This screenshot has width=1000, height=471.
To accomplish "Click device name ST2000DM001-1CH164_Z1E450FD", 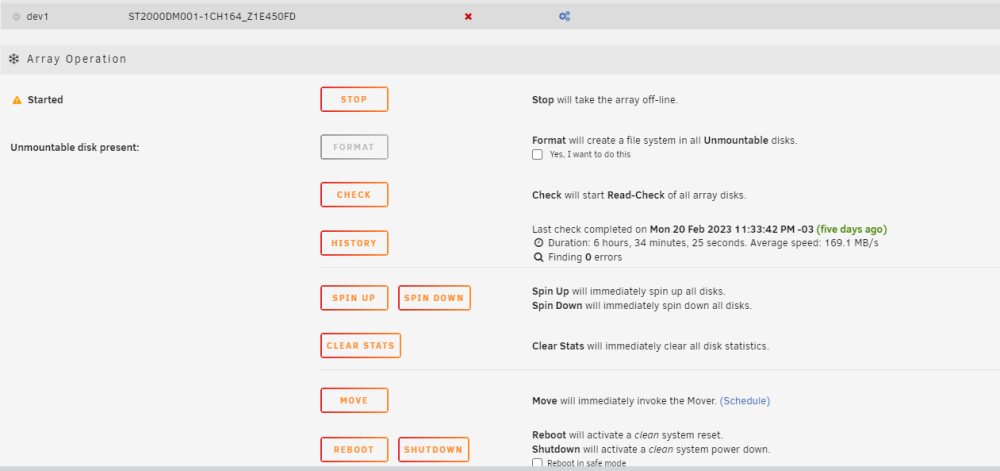I will tap(212, 17).
